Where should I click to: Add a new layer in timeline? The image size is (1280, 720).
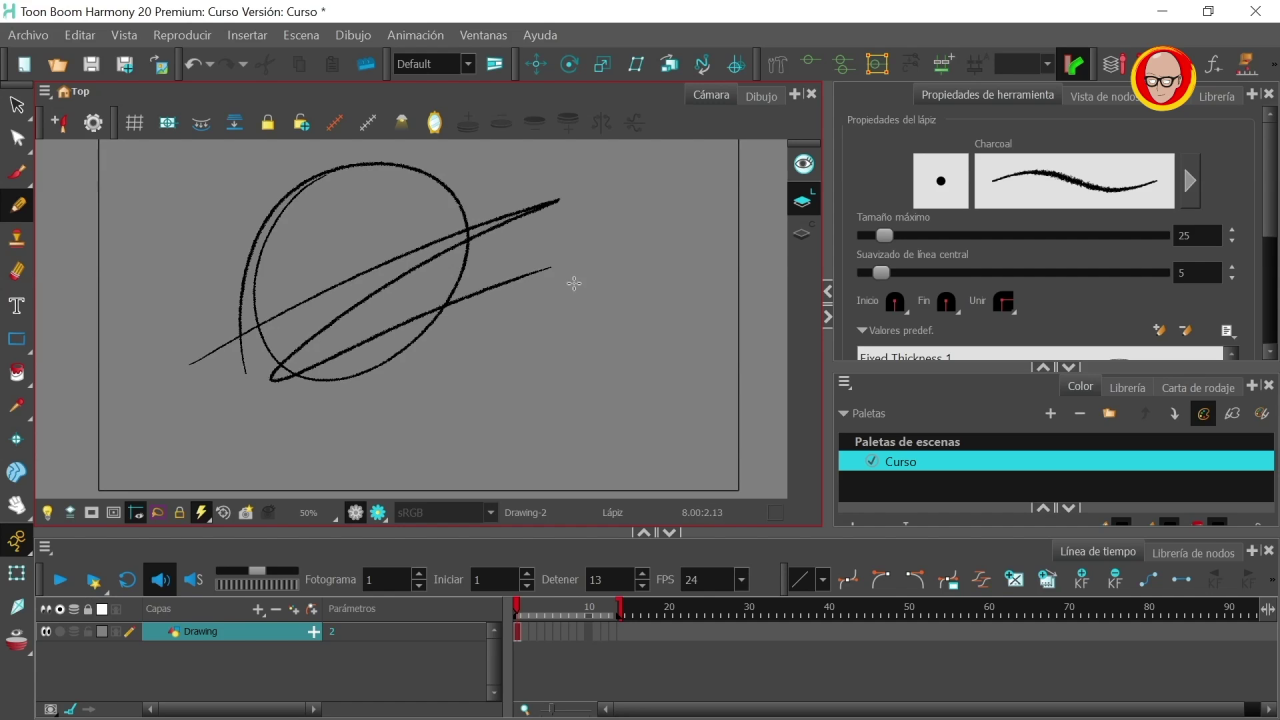click(258, 609)
